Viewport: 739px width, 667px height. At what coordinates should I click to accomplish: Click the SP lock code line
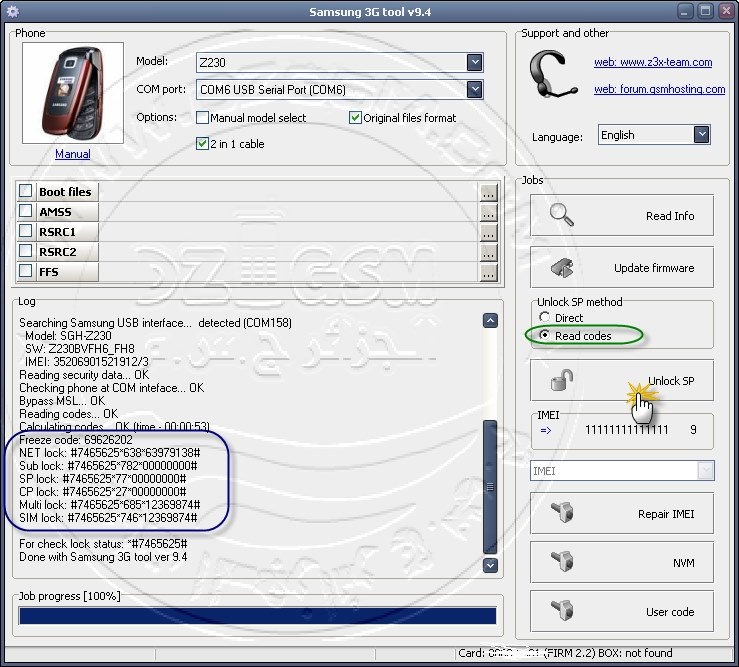click(103, 478)
